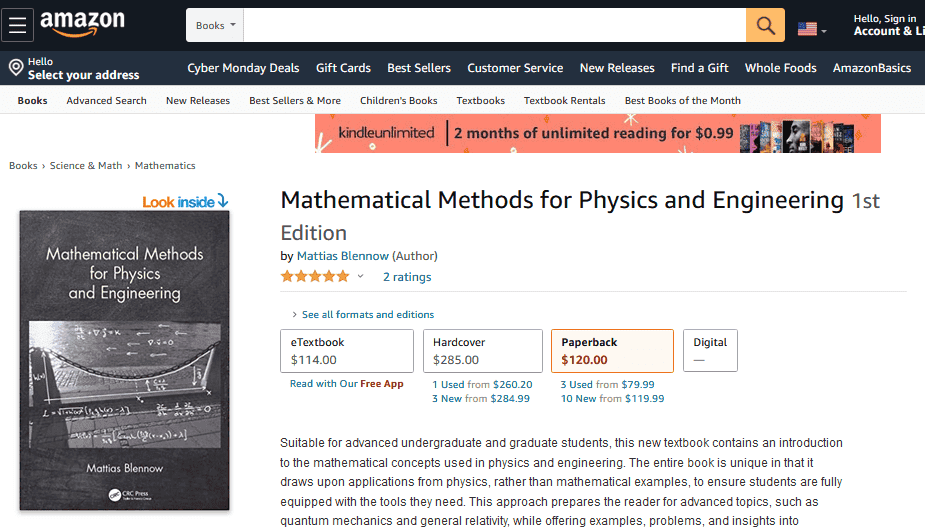Screen dimensions: 925x531
Task: Click Hello, Sign in account menu
Action: click(x=888, y=25)
